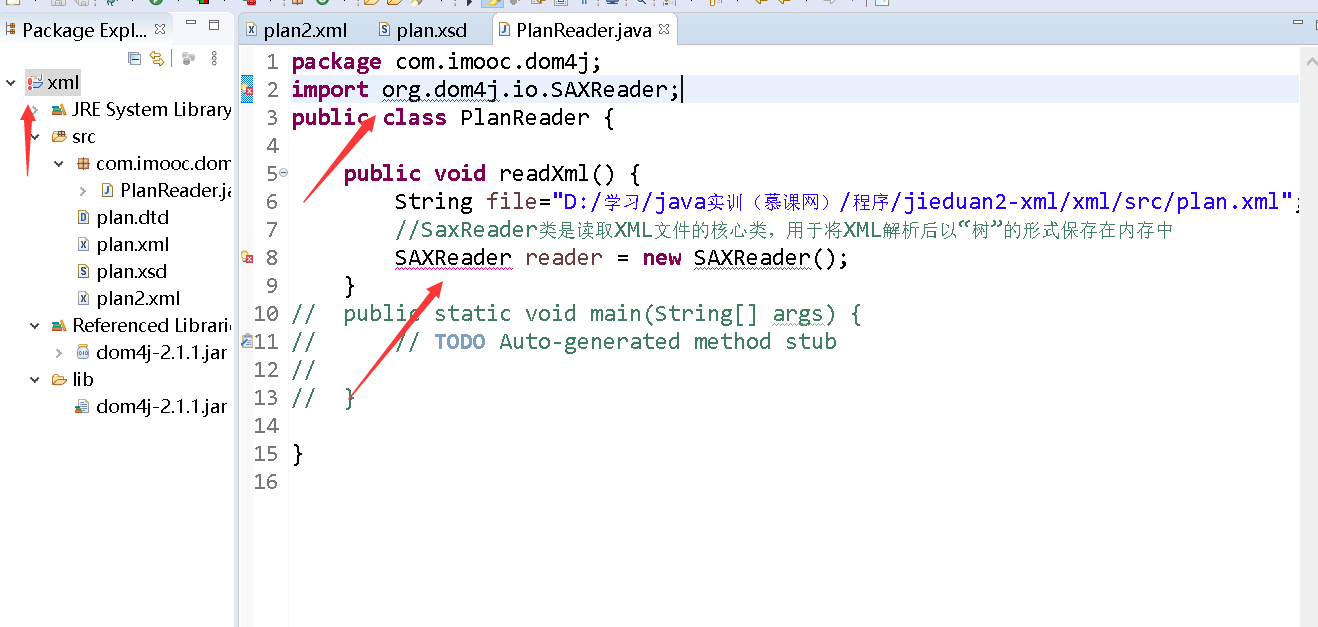Click 'com.imooc.dom4j' in package statement

[493, 62]
